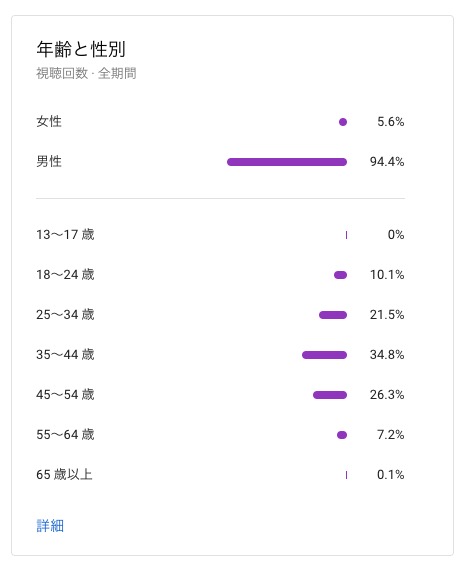Select the 男性 row label
The image size is (465, 569).
[x=49, y=161]
